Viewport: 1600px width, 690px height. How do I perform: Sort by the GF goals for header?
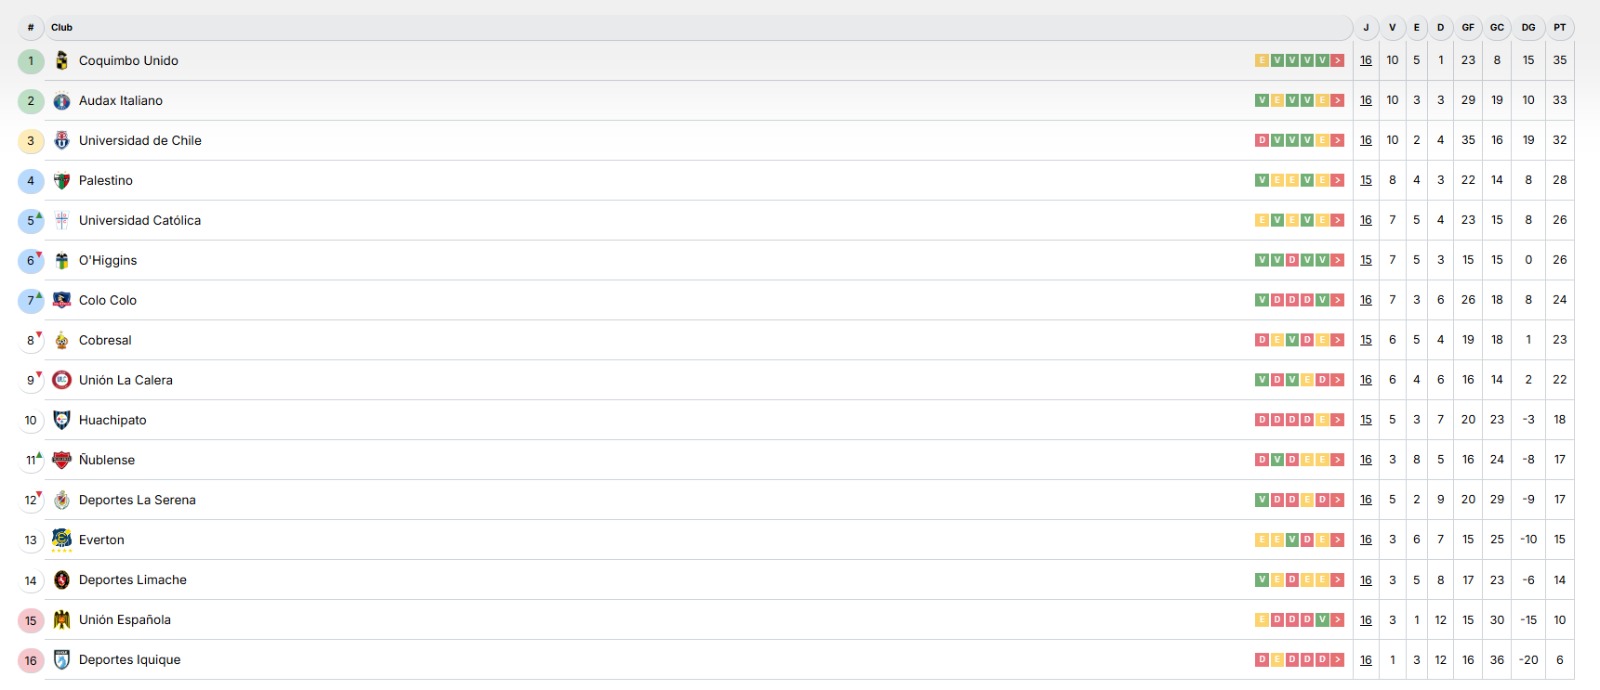[x=1468, y=27]
